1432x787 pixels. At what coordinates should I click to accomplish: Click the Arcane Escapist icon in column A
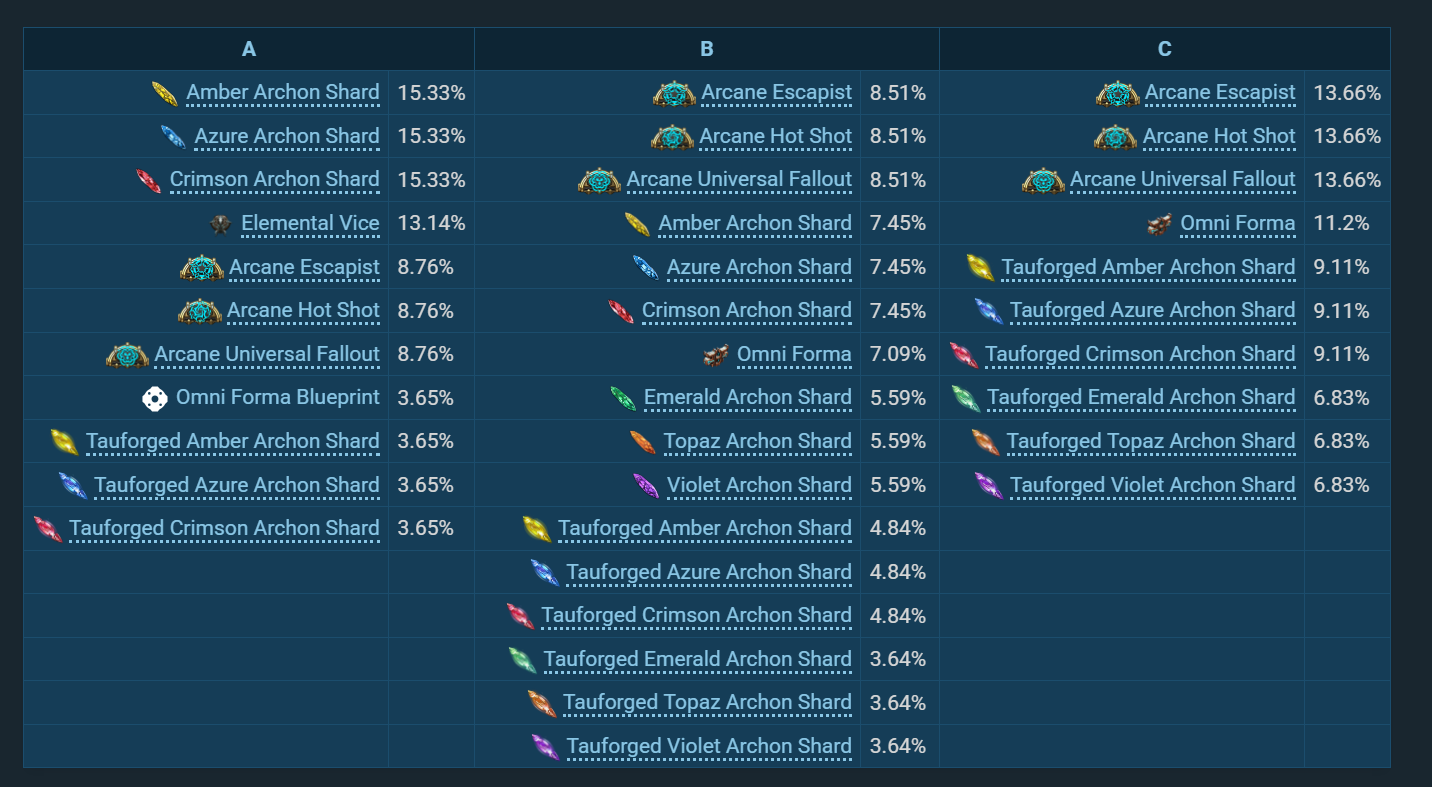pos(201,268)
